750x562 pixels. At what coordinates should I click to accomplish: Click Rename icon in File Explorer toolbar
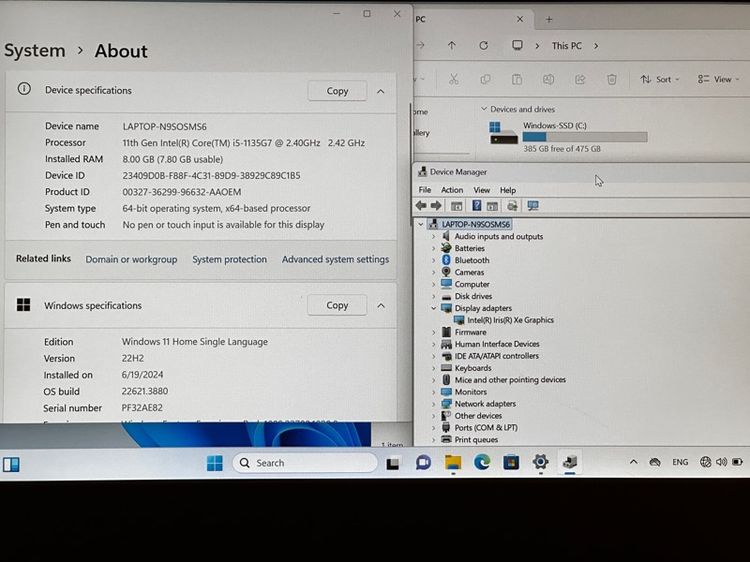tap(548, 79)
